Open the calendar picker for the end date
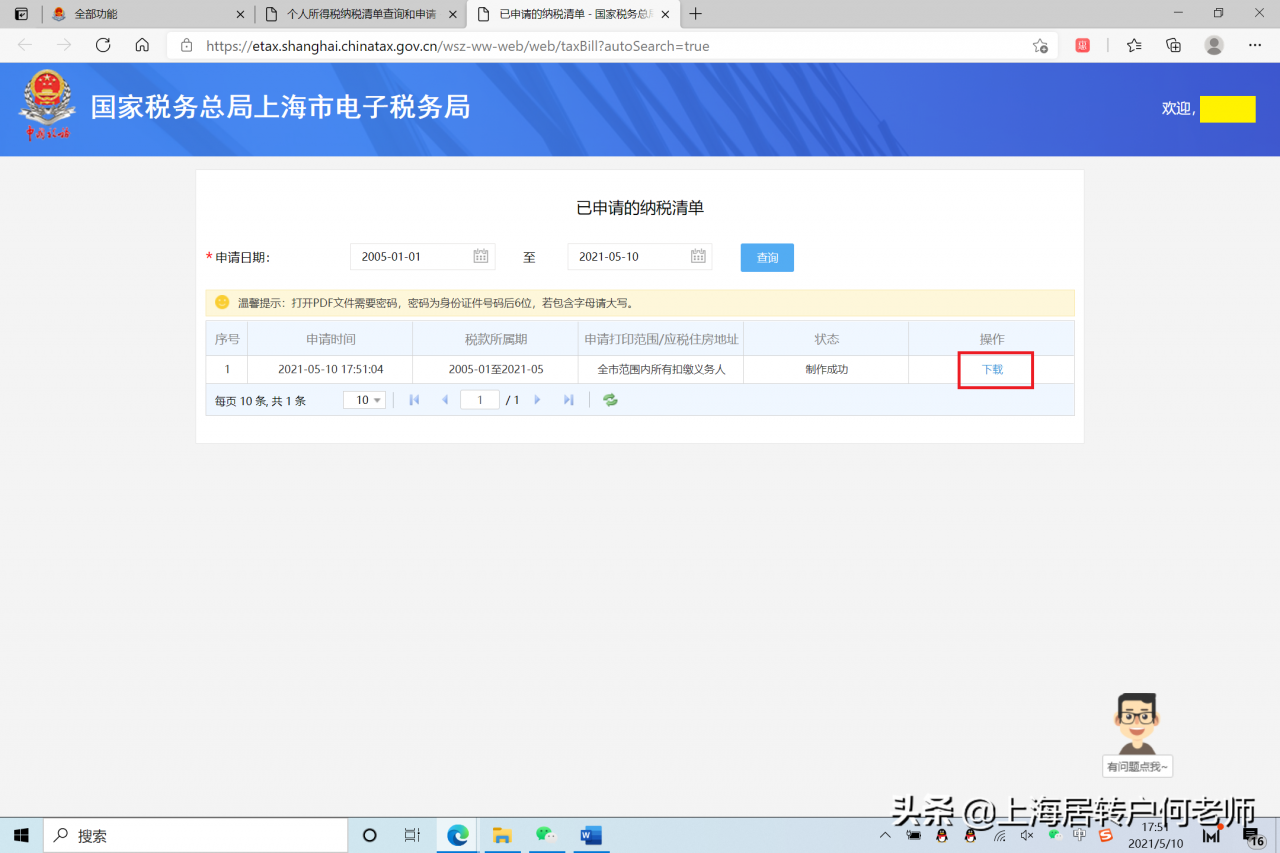 click(698, 256)
